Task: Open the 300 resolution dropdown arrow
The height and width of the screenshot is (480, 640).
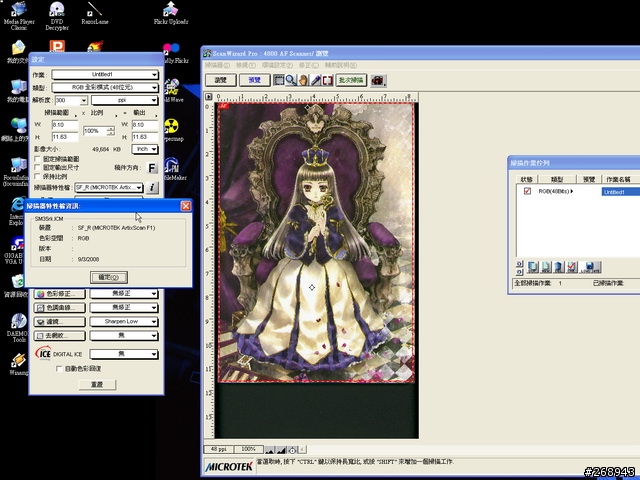Action: tap(84, 100)
